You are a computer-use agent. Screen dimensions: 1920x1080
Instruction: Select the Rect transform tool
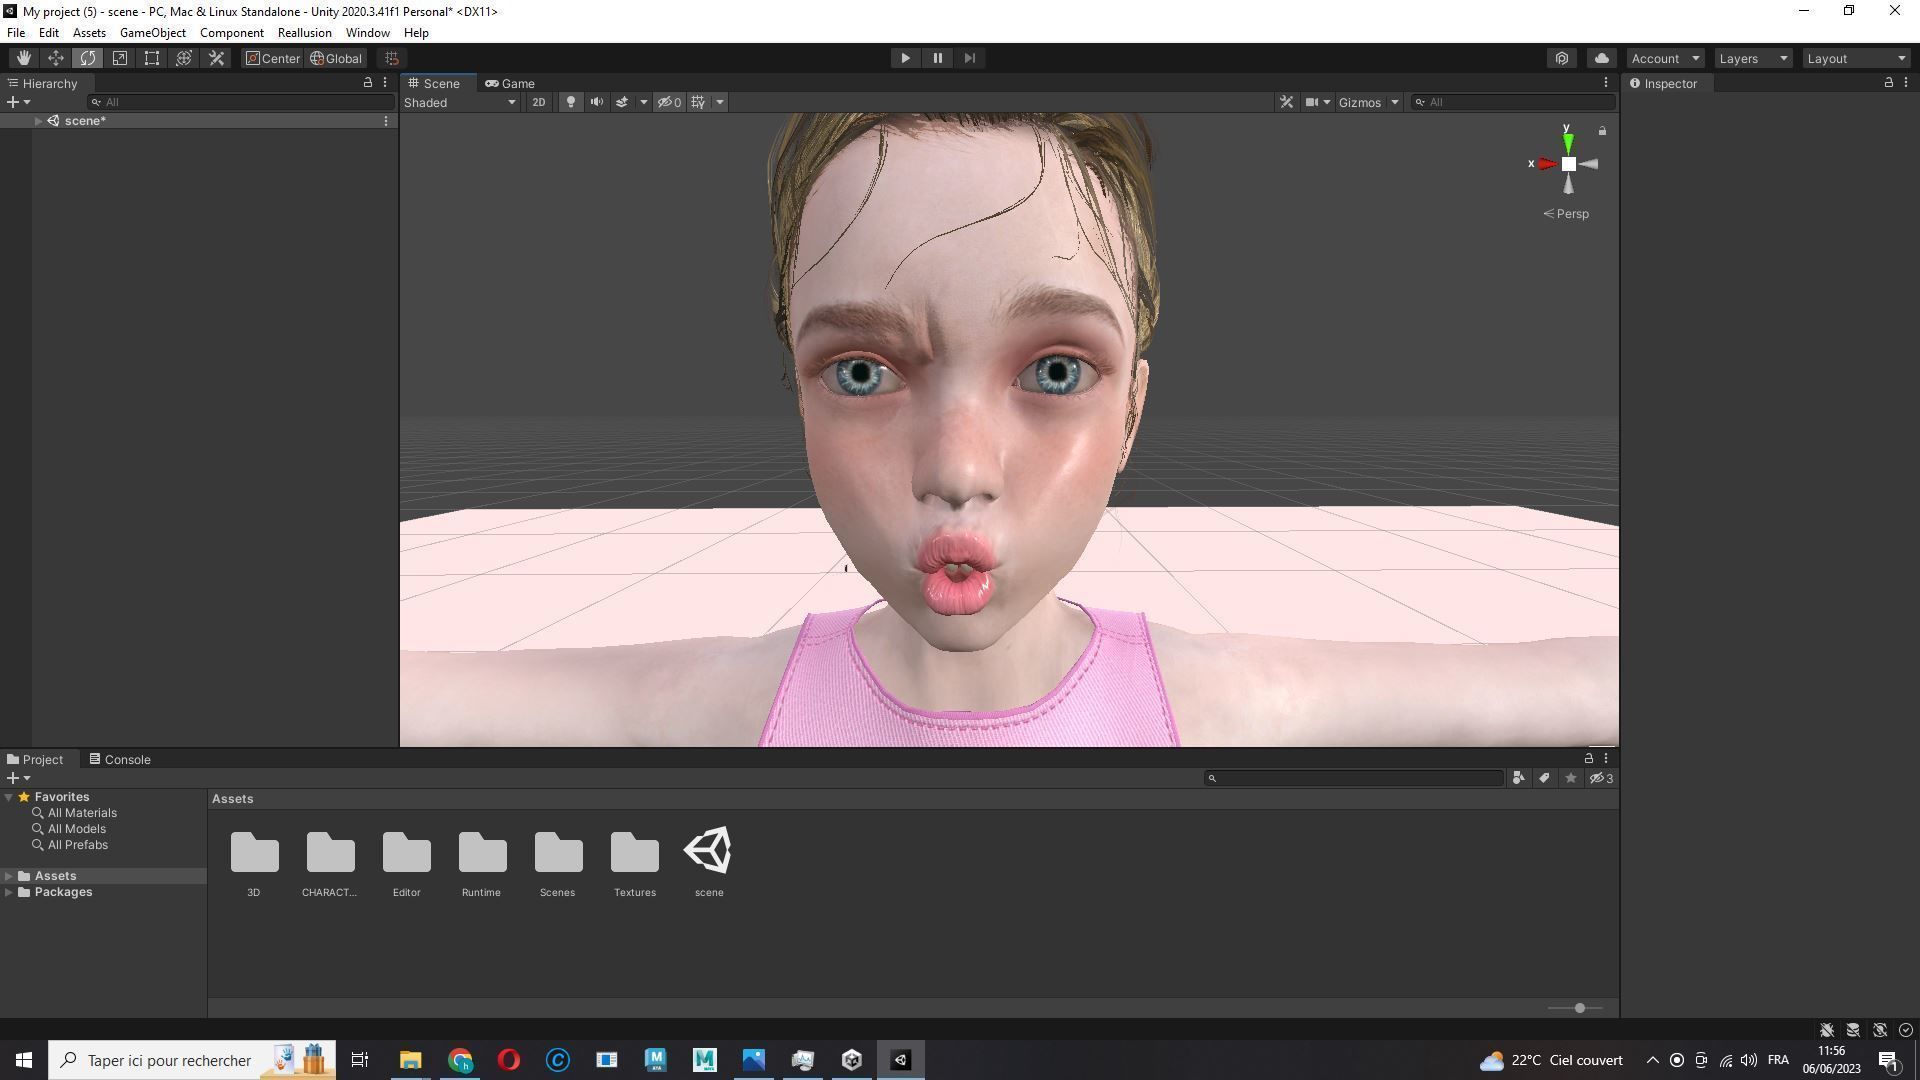coord(152,58)
